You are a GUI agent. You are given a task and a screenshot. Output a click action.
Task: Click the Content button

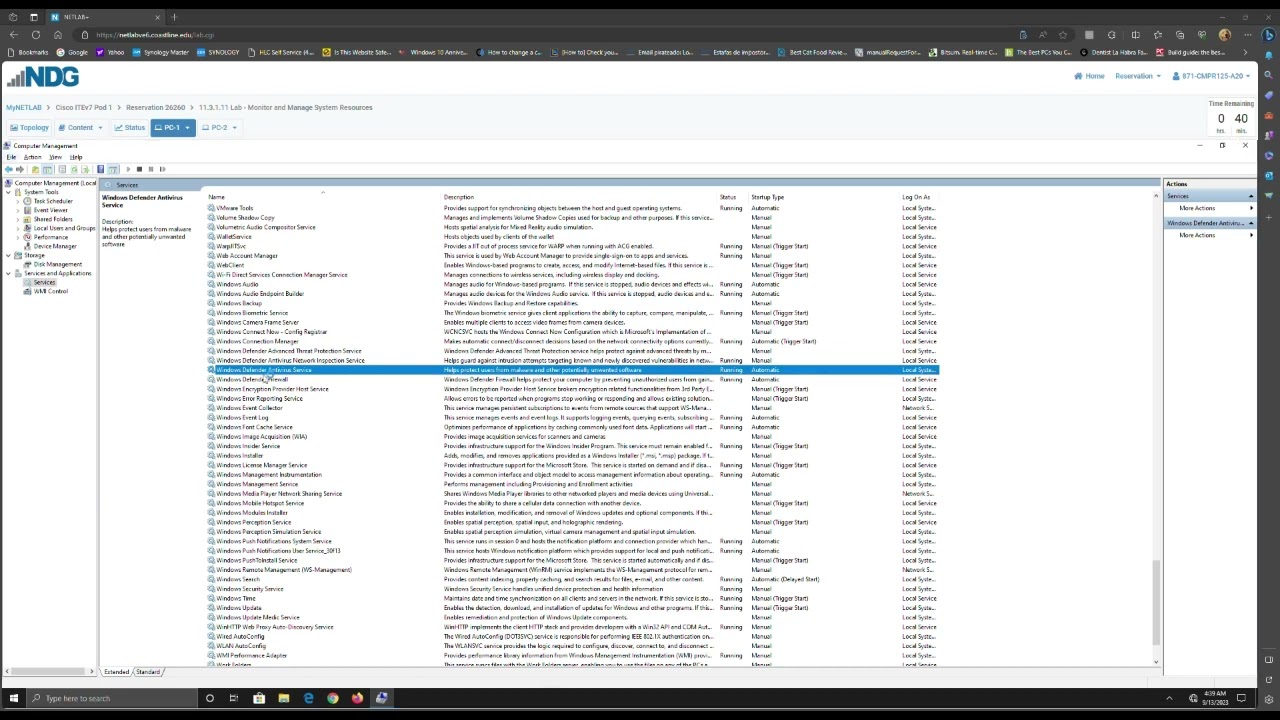[x=80, y=128]
